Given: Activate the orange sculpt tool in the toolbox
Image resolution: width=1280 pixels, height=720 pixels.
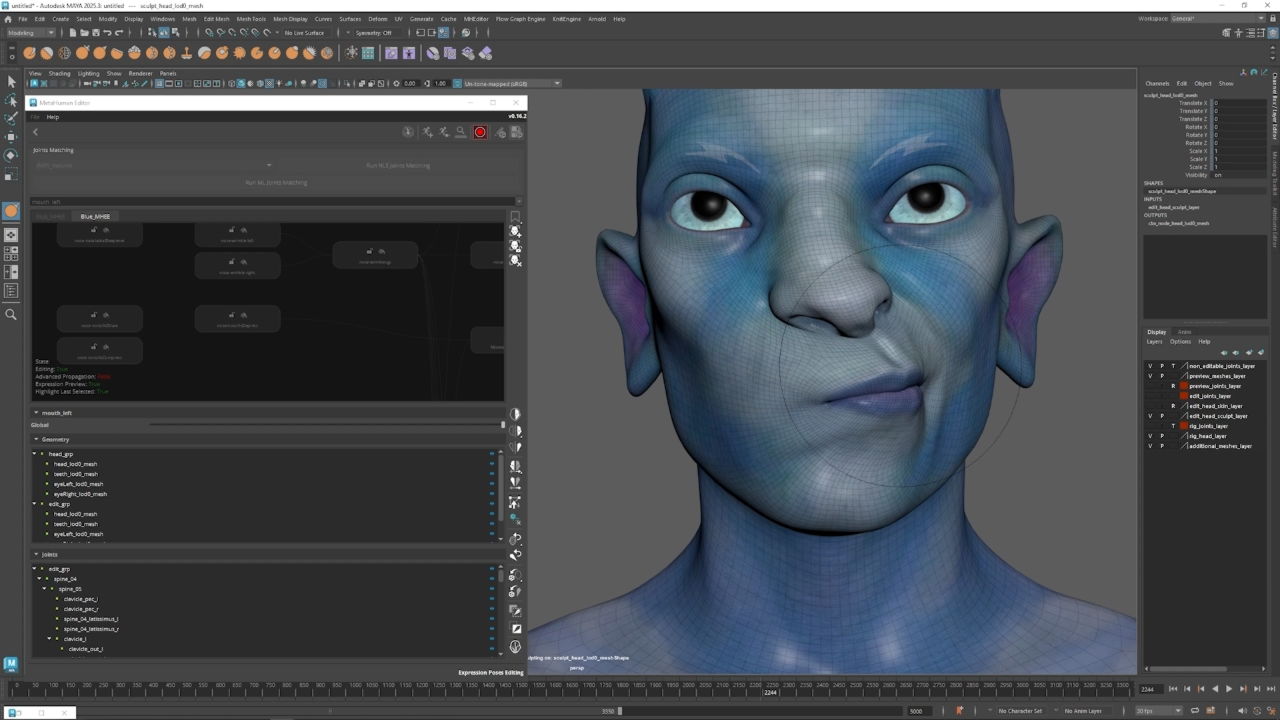Looking at the screenshot, I should (11, 211).
